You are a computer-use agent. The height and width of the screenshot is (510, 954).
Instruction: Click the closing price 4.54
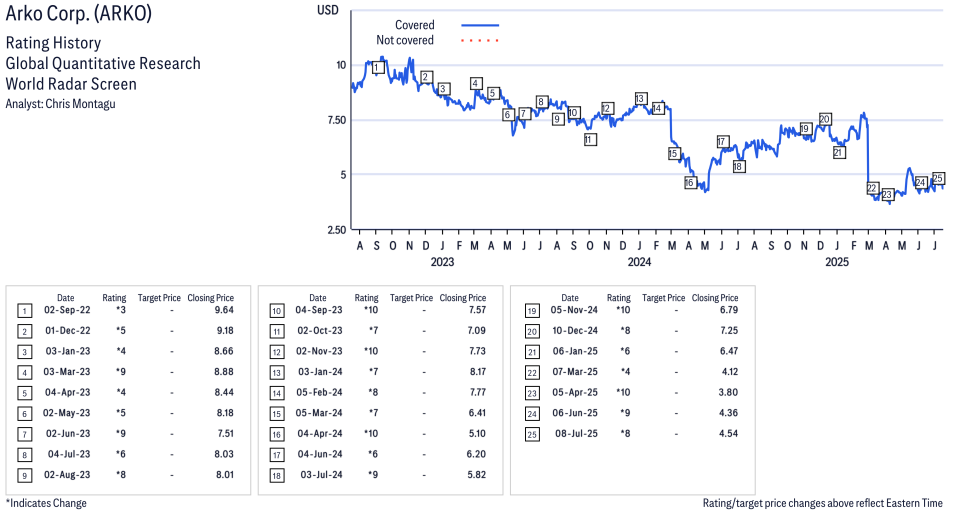(x=728, y=433)
